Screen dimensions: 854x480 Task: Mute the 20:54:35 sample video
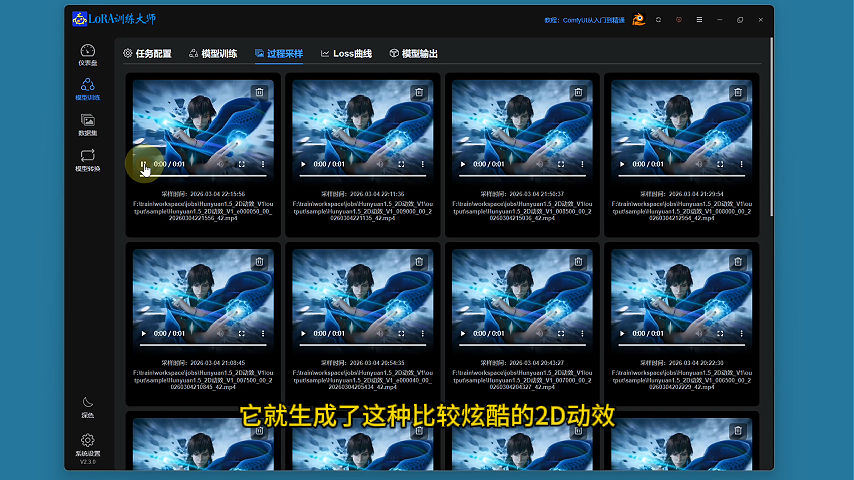pos(380,333)
